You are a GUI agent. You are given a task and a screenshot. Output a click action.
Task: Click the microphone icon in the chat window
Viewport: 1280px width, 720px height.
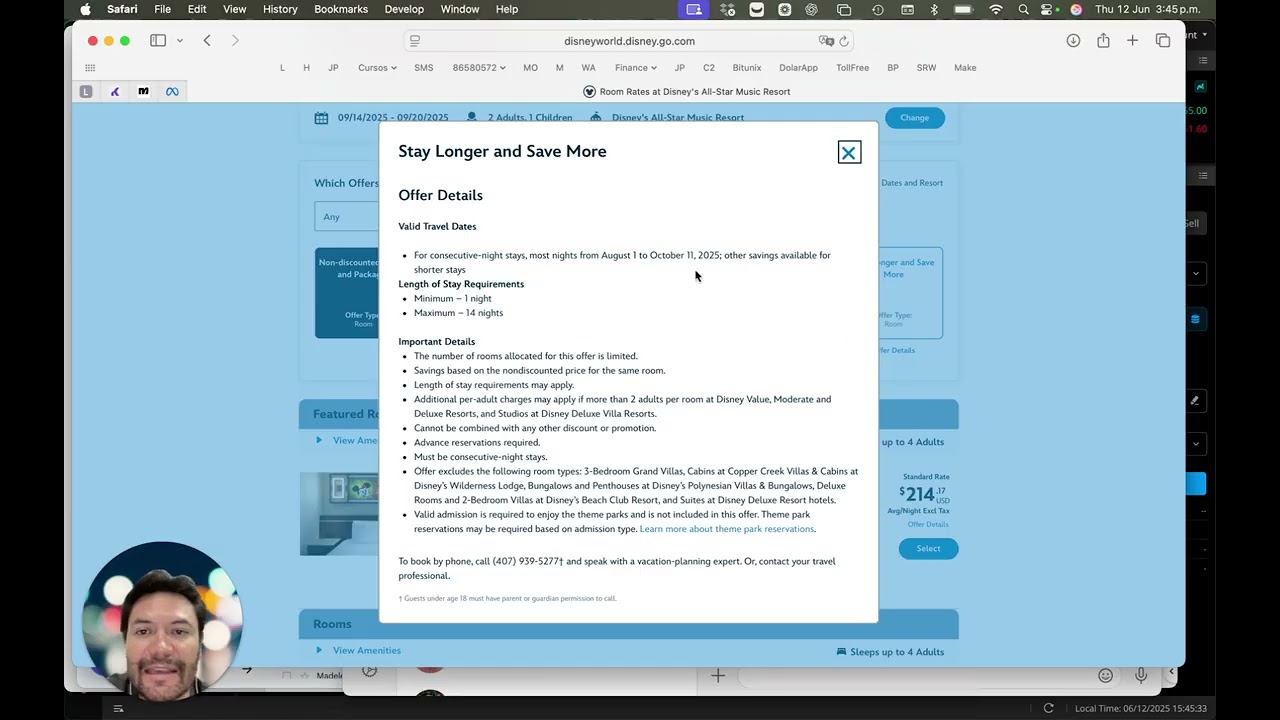click(x=1141, y=676)
